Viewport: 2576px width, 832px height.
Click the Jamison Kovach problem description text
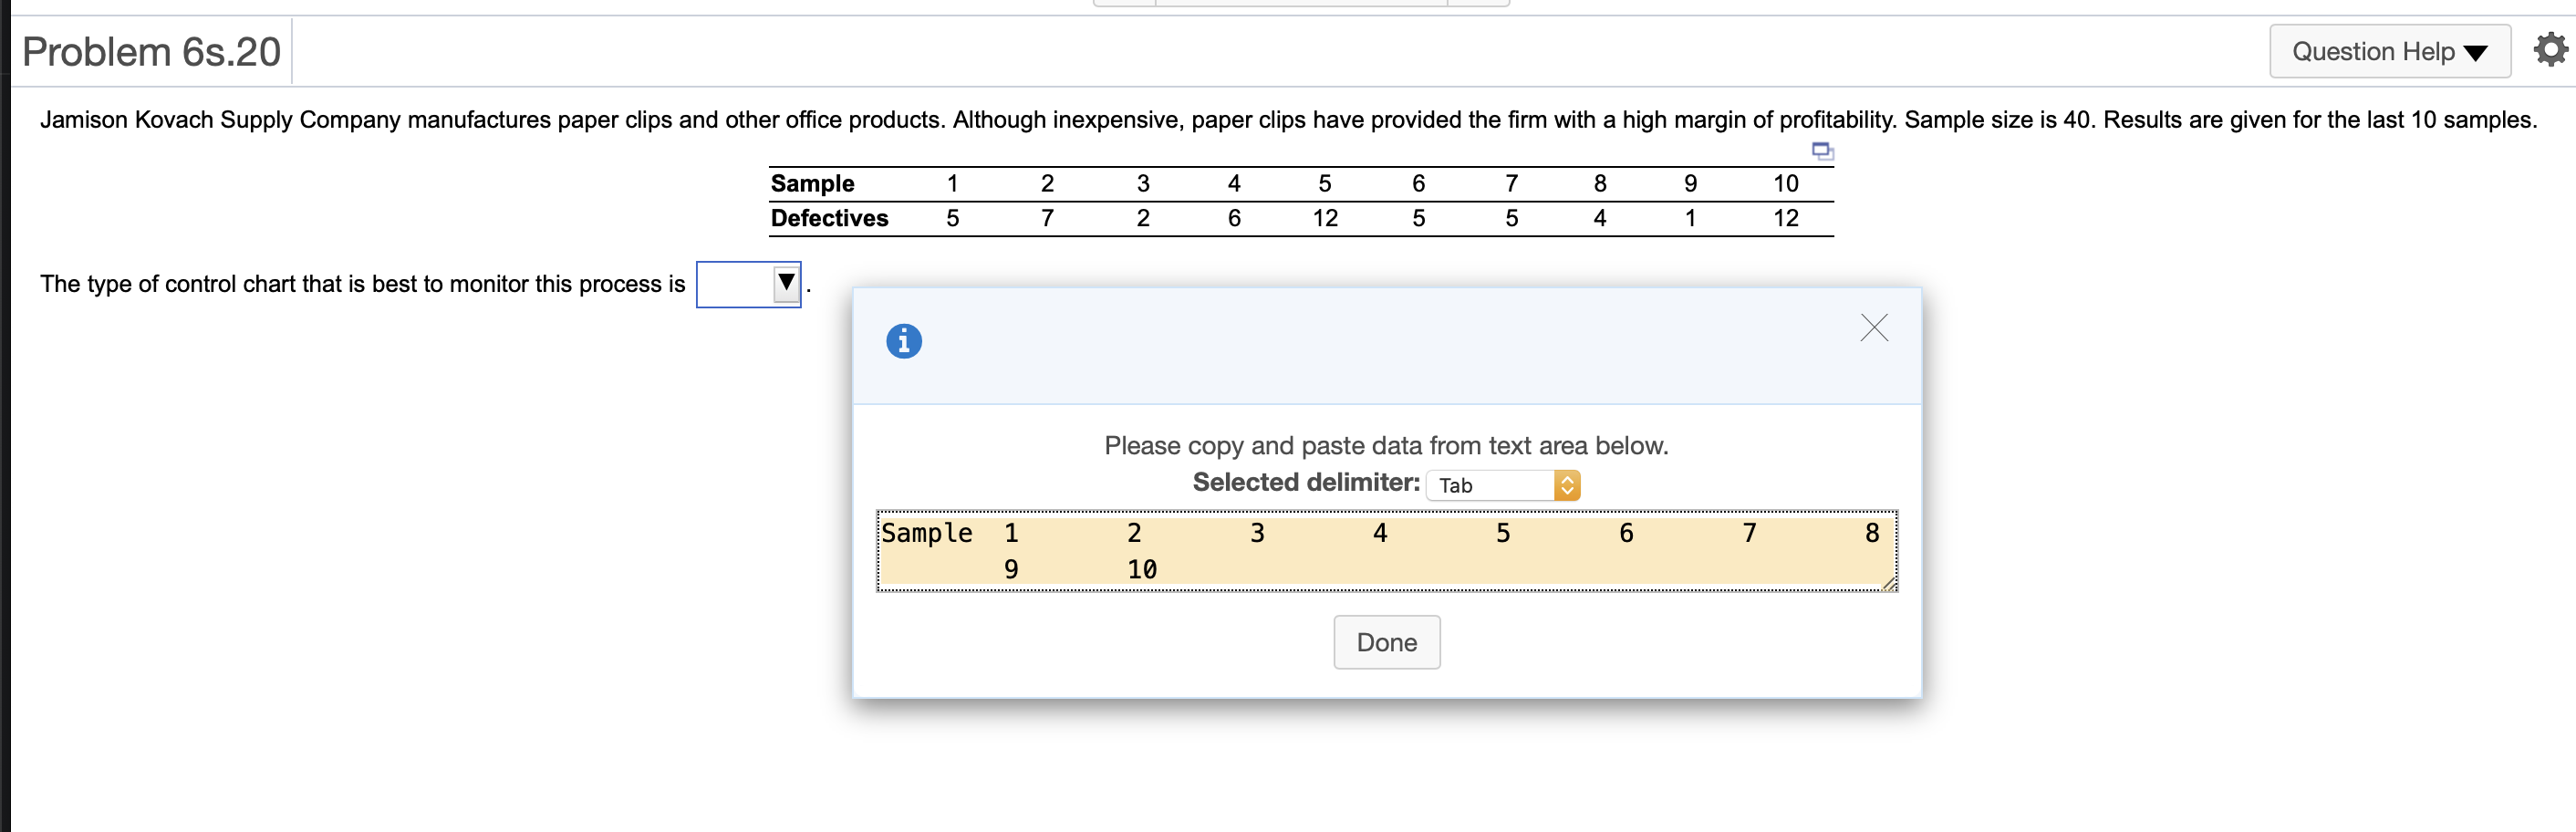pos(1287,120)
